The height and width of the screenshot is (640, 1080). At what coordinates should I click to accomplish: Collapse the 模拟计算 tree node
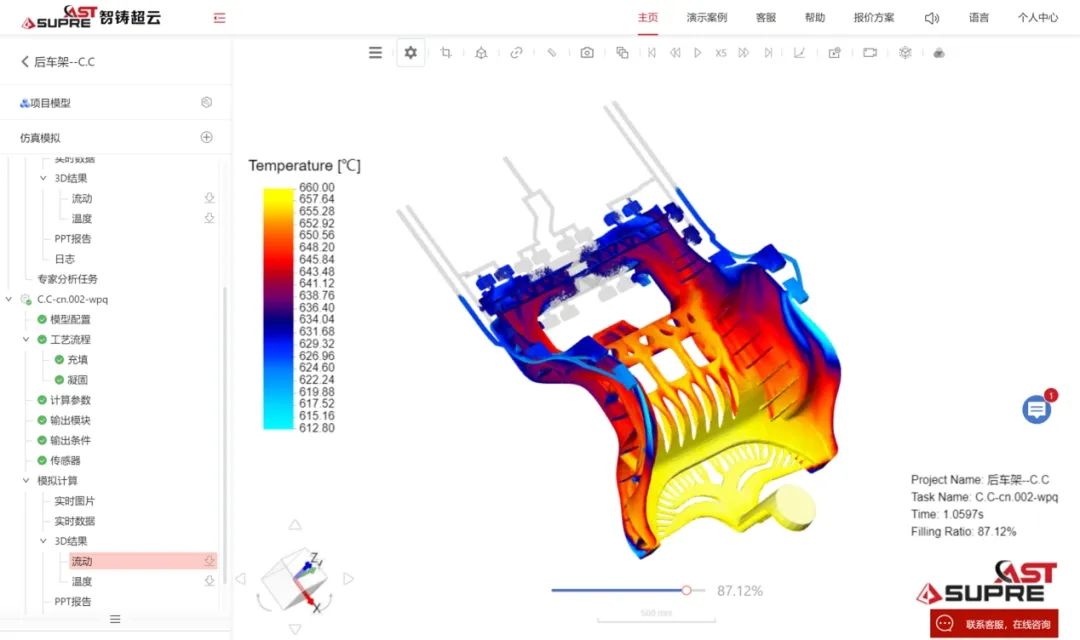27,481
